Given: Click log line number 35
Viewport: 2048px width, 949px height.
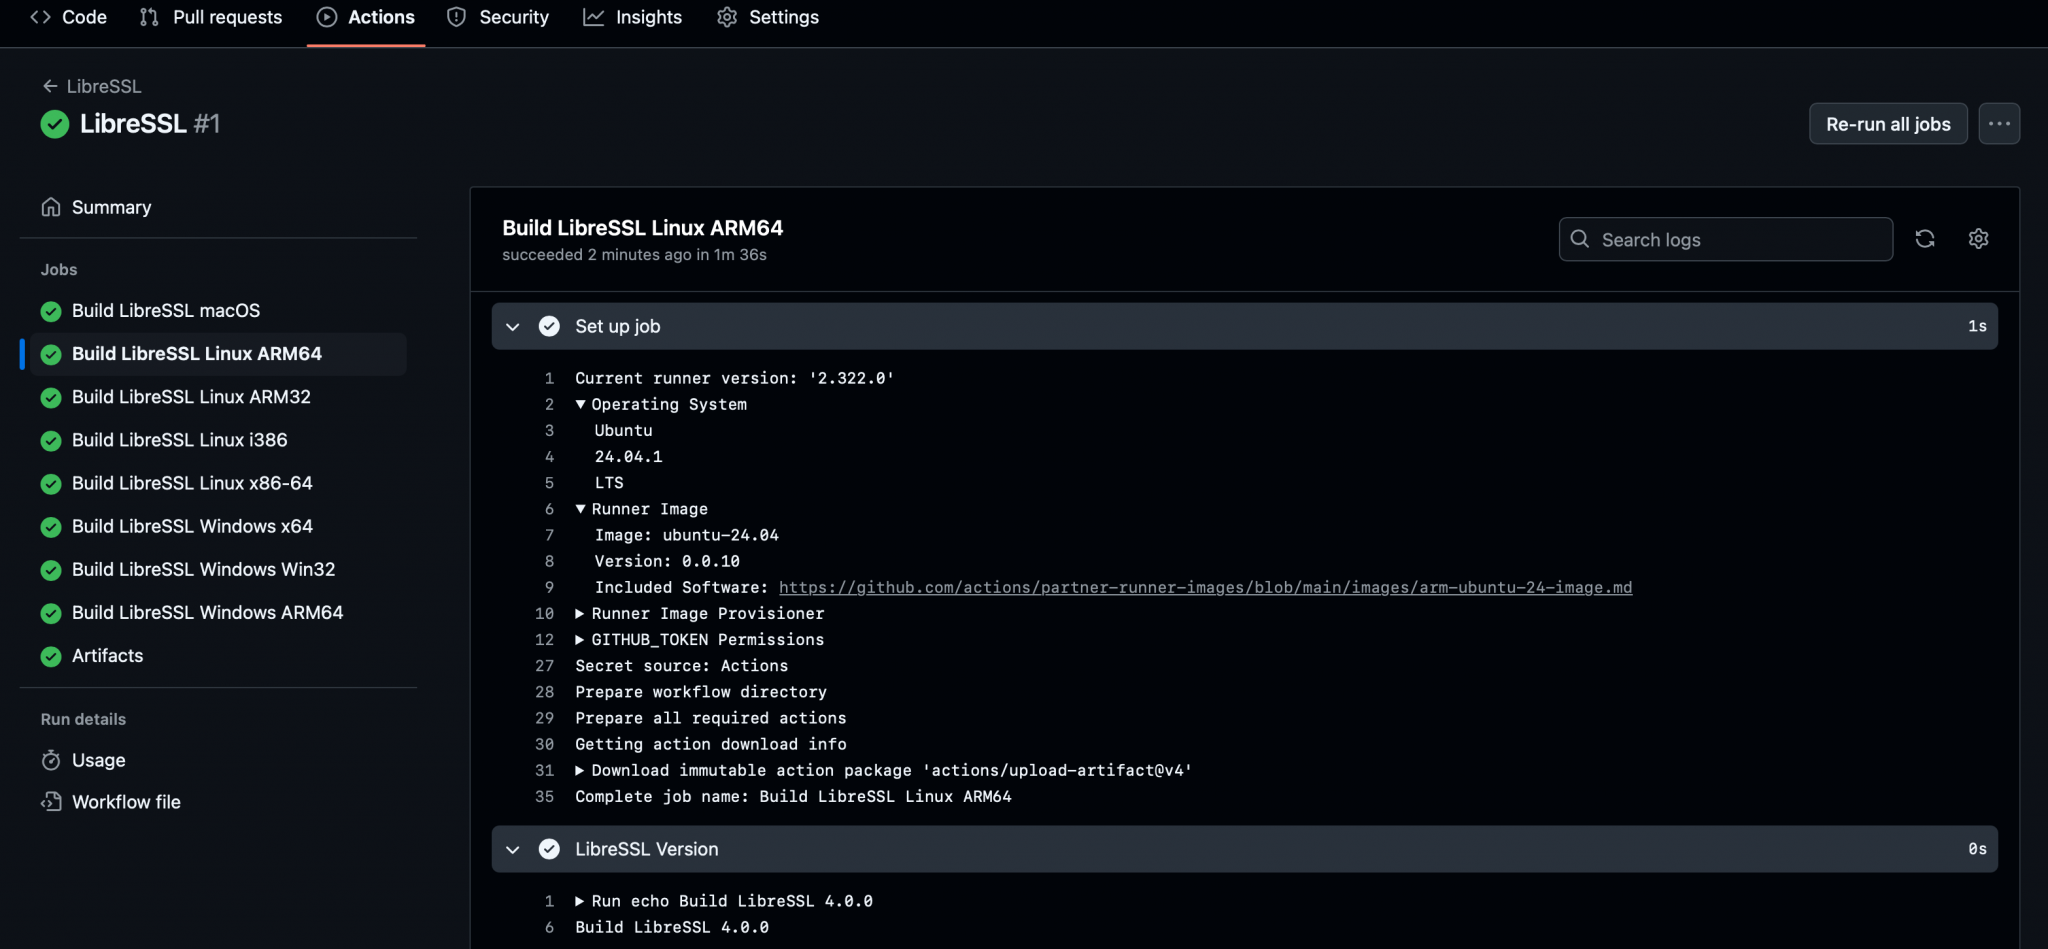Looking at the screenshot, I should coord(544,796).
